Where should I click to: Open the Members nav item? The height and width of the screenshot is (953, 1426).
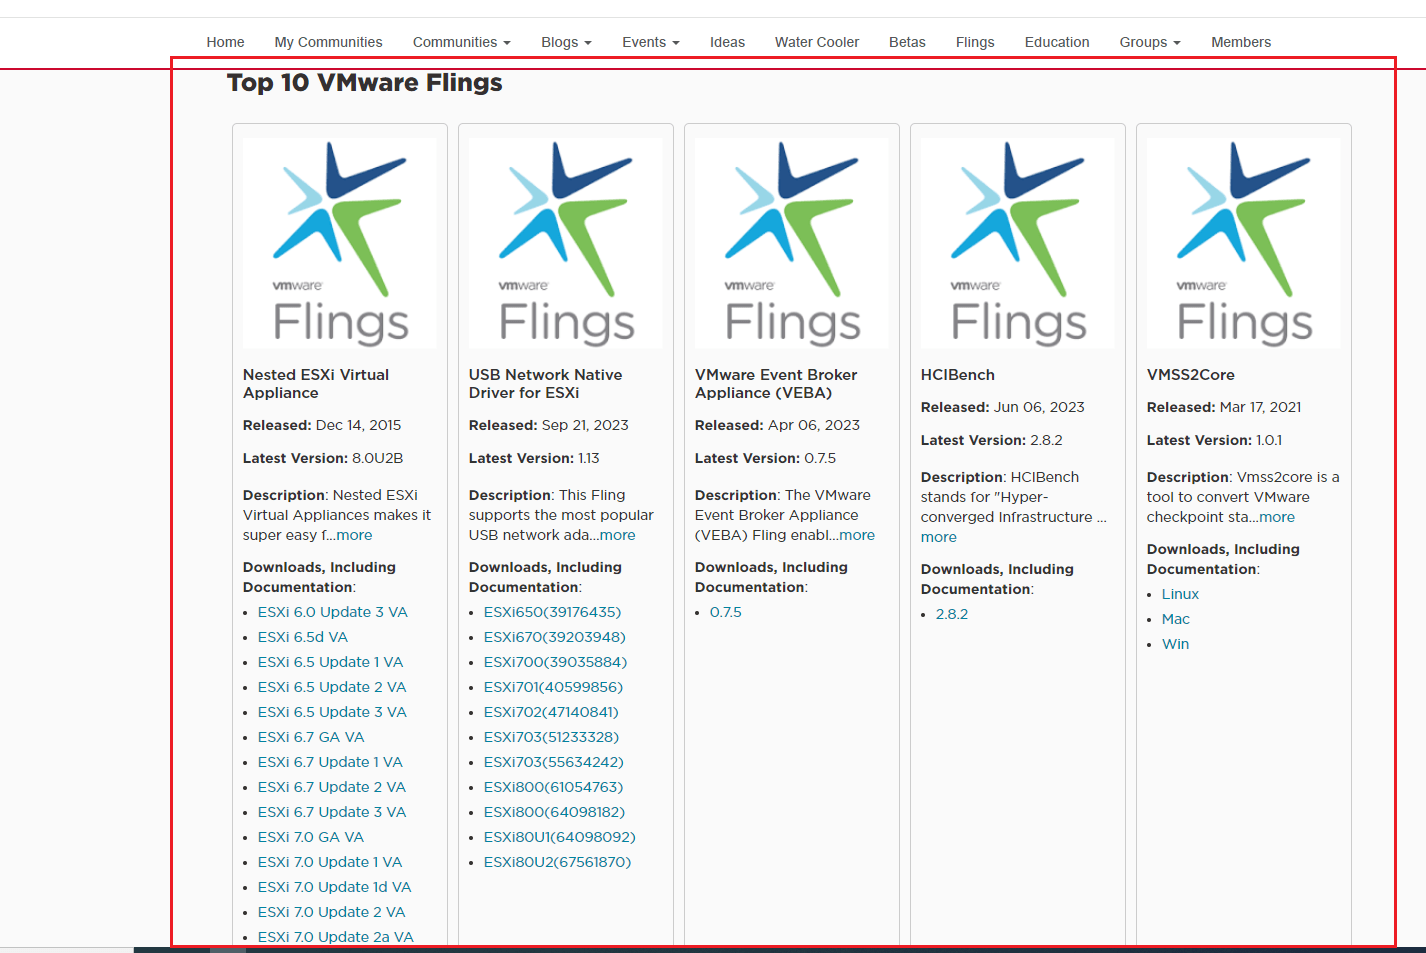1241,42
